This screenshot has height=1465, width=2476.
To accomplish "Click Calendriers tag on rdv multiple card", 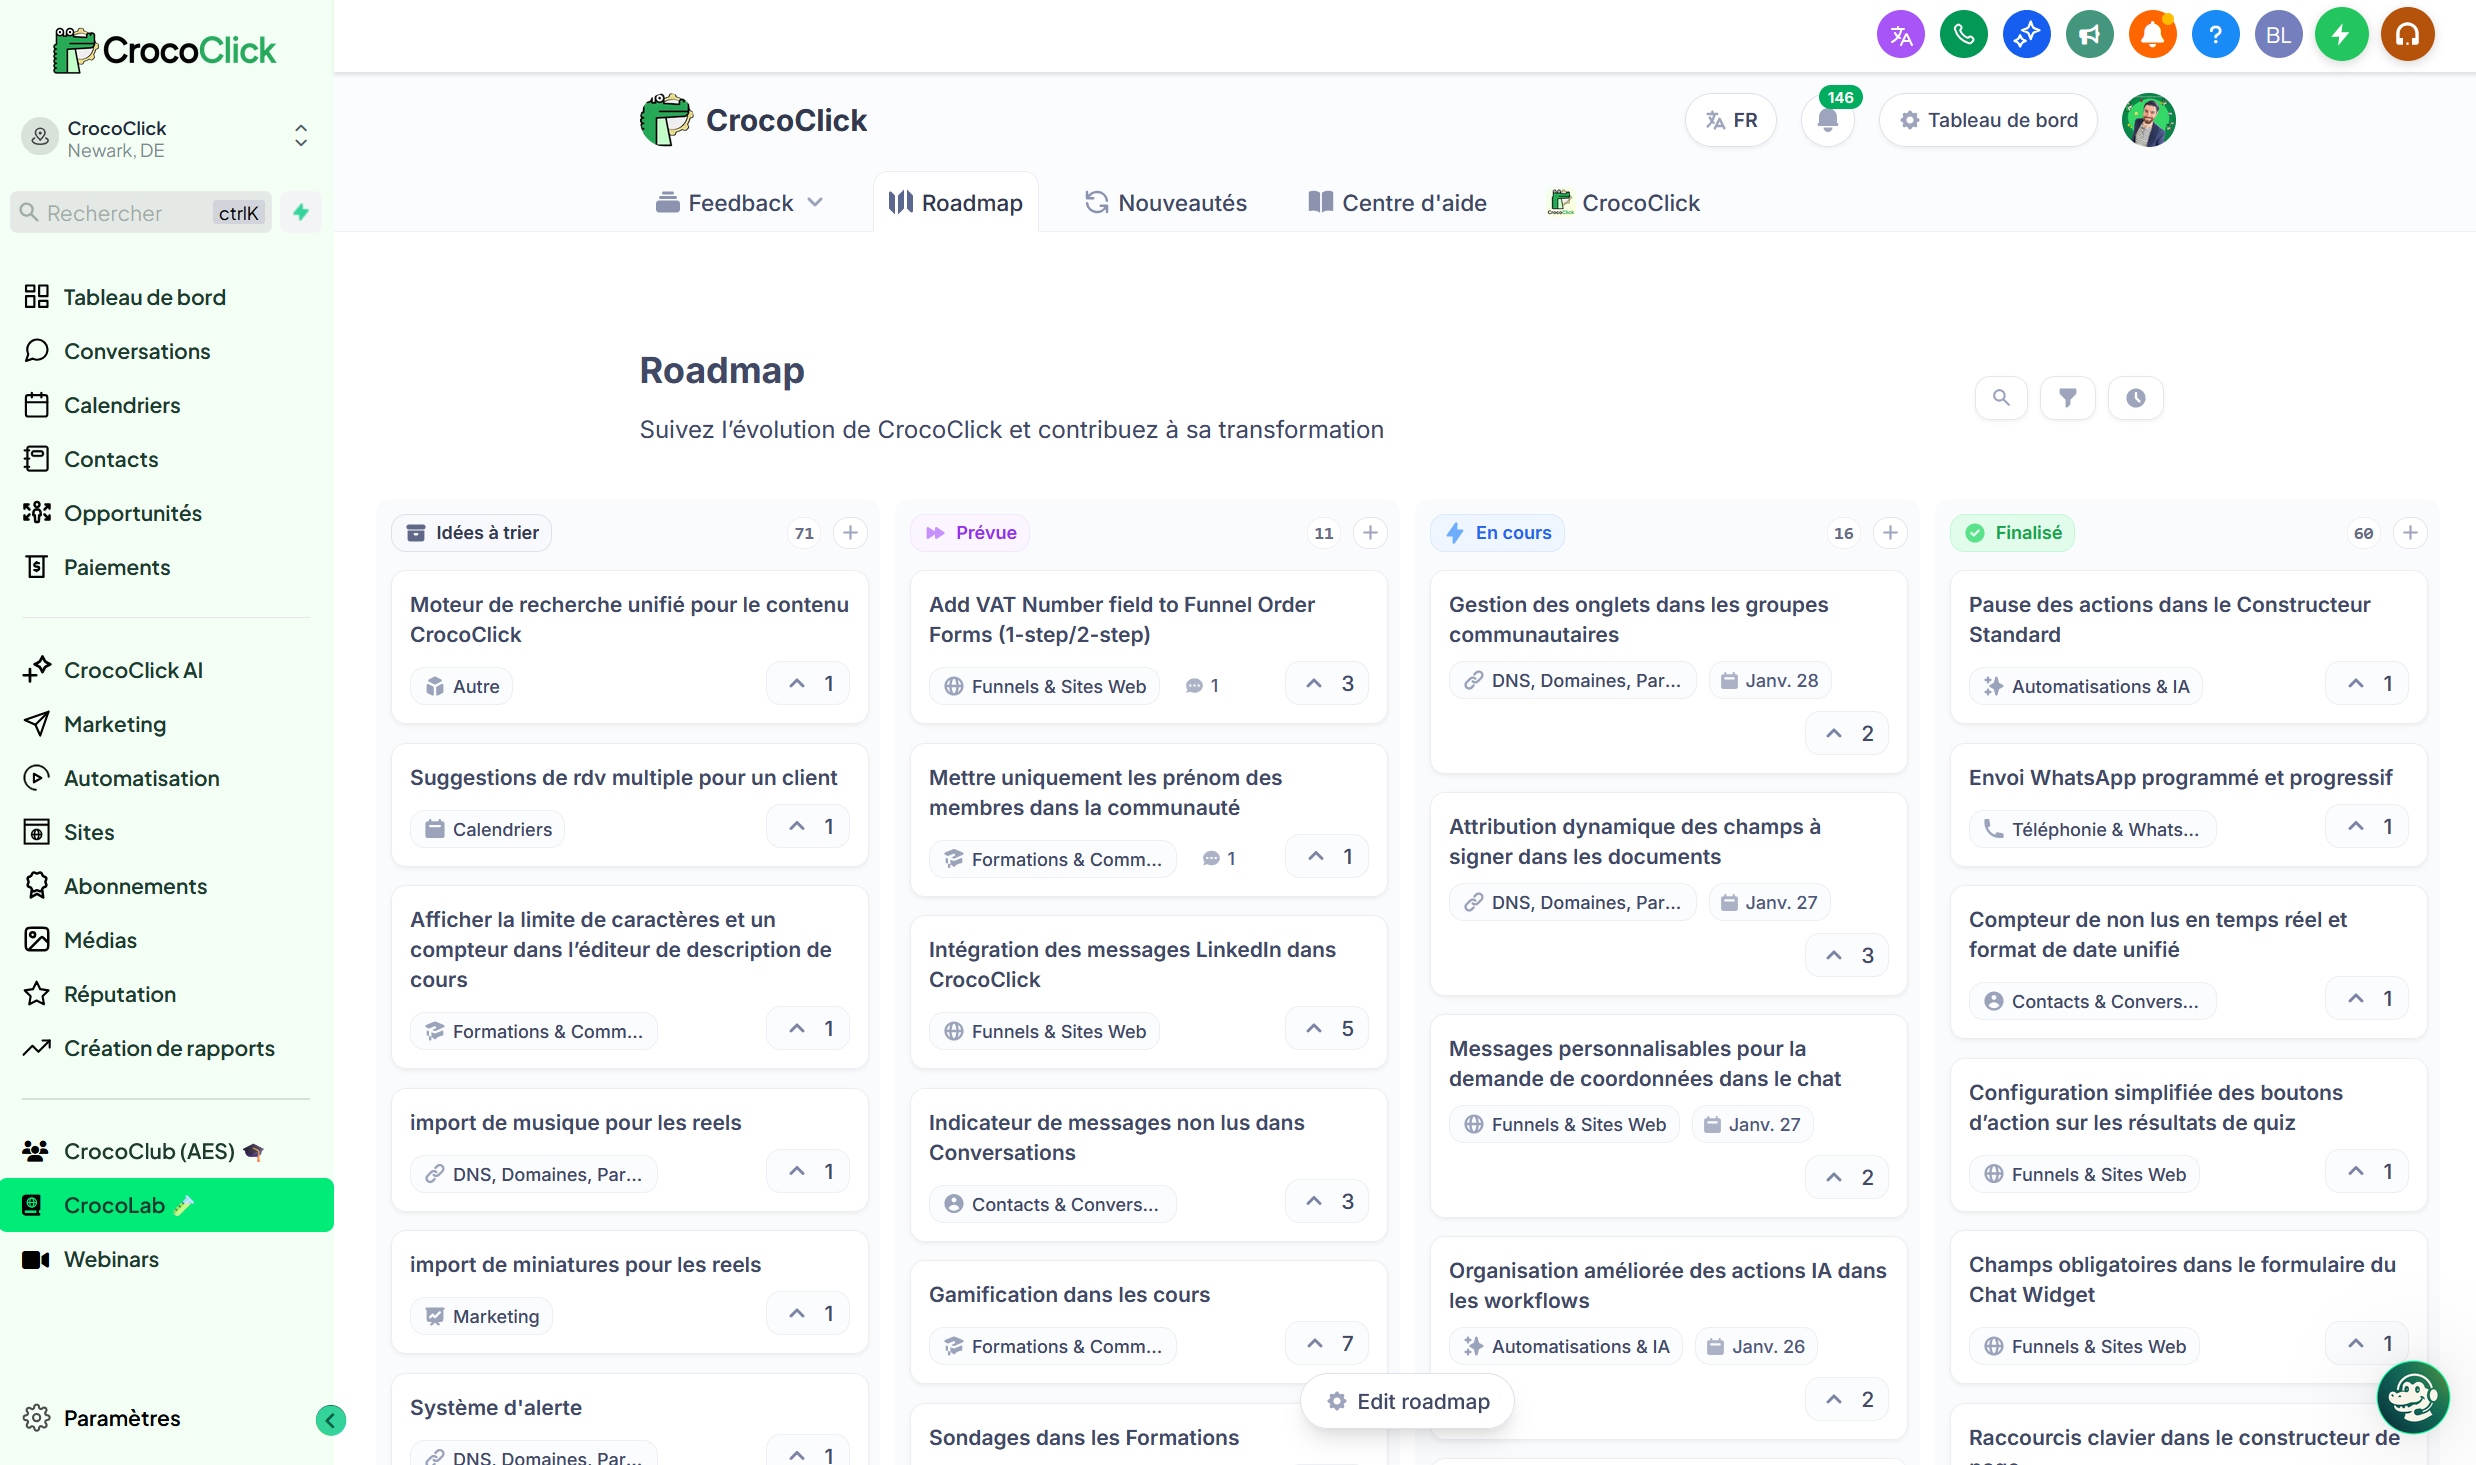I will coord(487,829).
